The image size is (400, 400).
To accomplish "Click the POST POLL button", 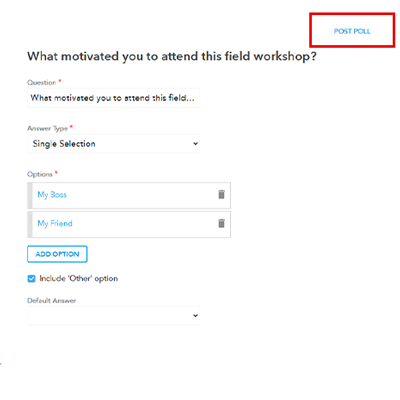I will click(x=352, y=31).
